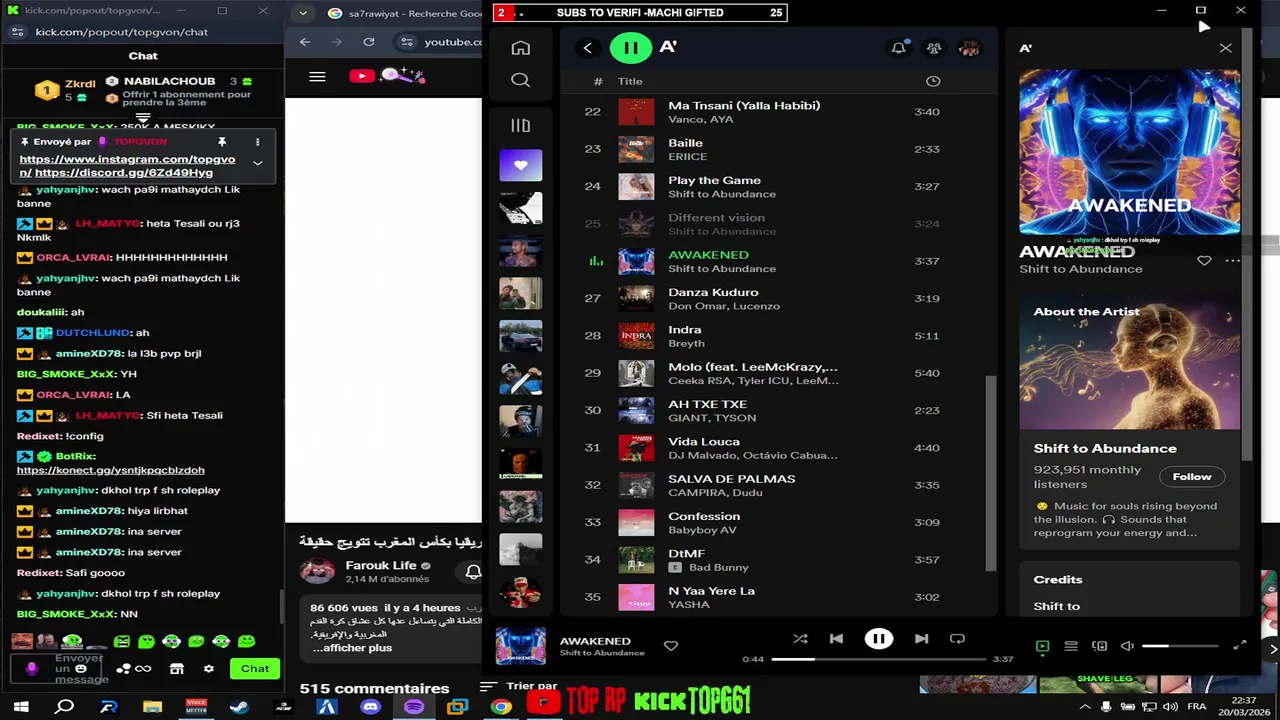The width and height of the screenshot is (1280, 720).
Task: Follow Shift to Abundance artist
Action: pyautogui.click(x=1191, y=477)
